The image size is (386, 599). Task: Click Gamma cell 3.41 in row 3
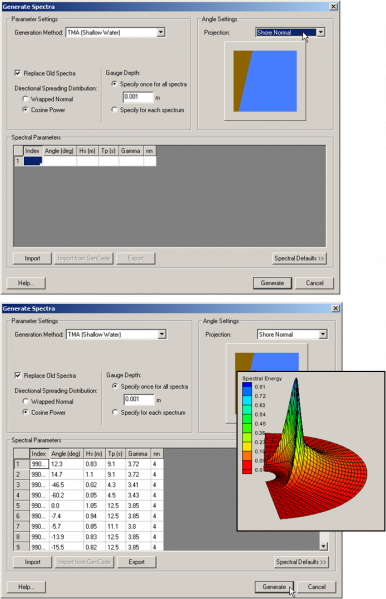pyautogui.click(x=138, y=485)
